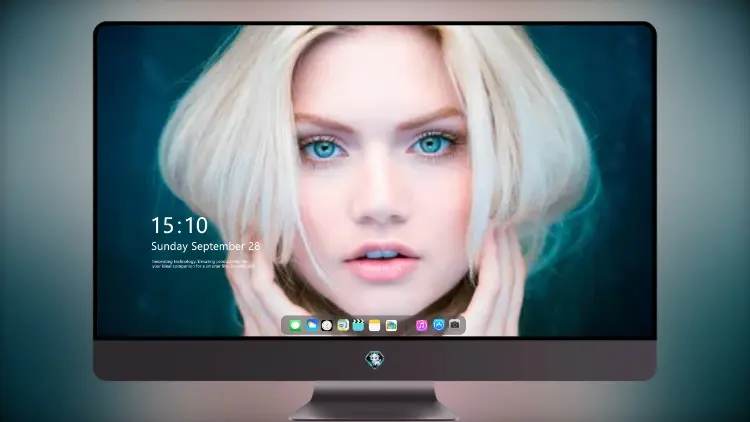Screen dimensions: 750x422
Task: Open the green Messages app in the dock
Action: click(x=295, y=325)
